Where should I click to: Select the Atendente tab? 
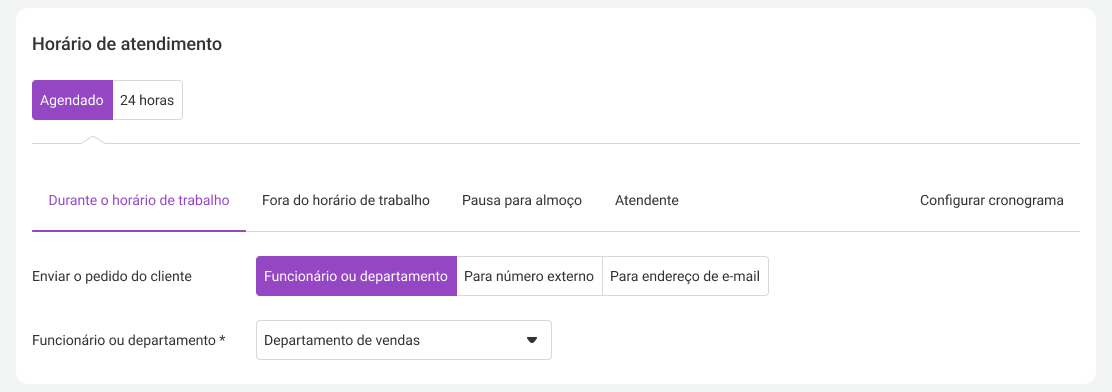coord(647,201)
